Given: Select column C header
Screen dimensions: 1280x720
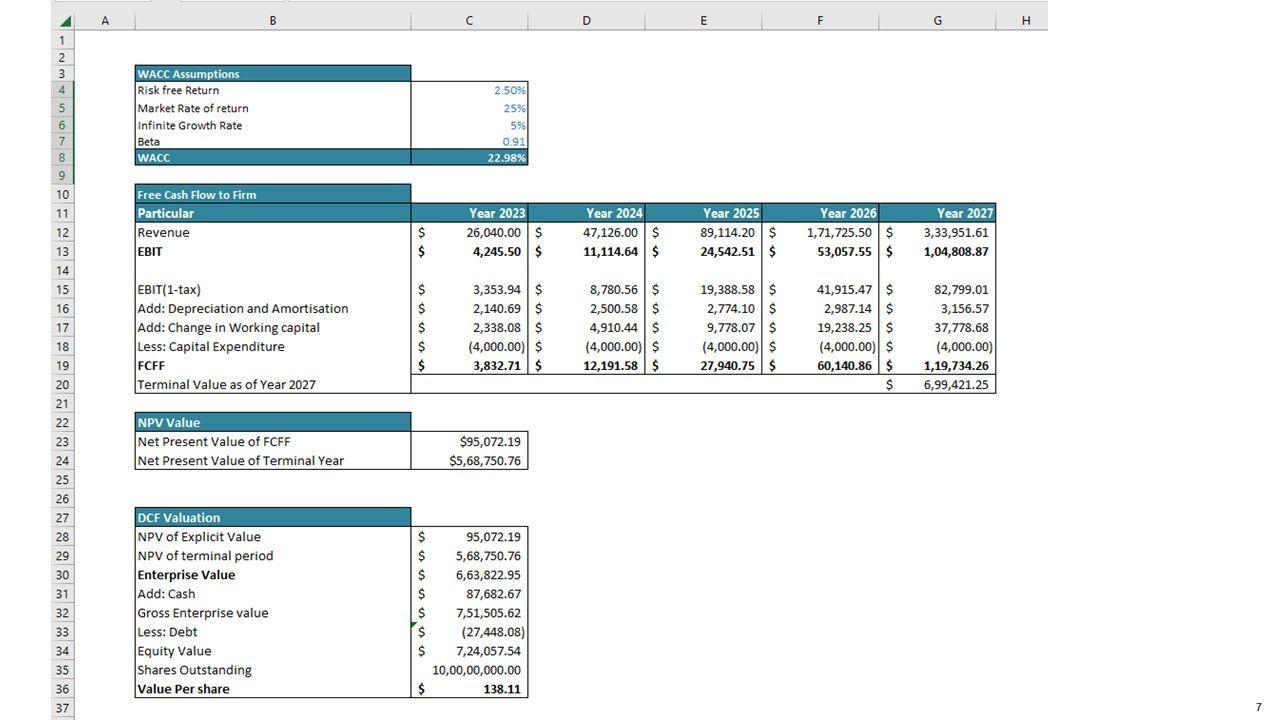Looking at the screenshot, I should pos(469,21).
